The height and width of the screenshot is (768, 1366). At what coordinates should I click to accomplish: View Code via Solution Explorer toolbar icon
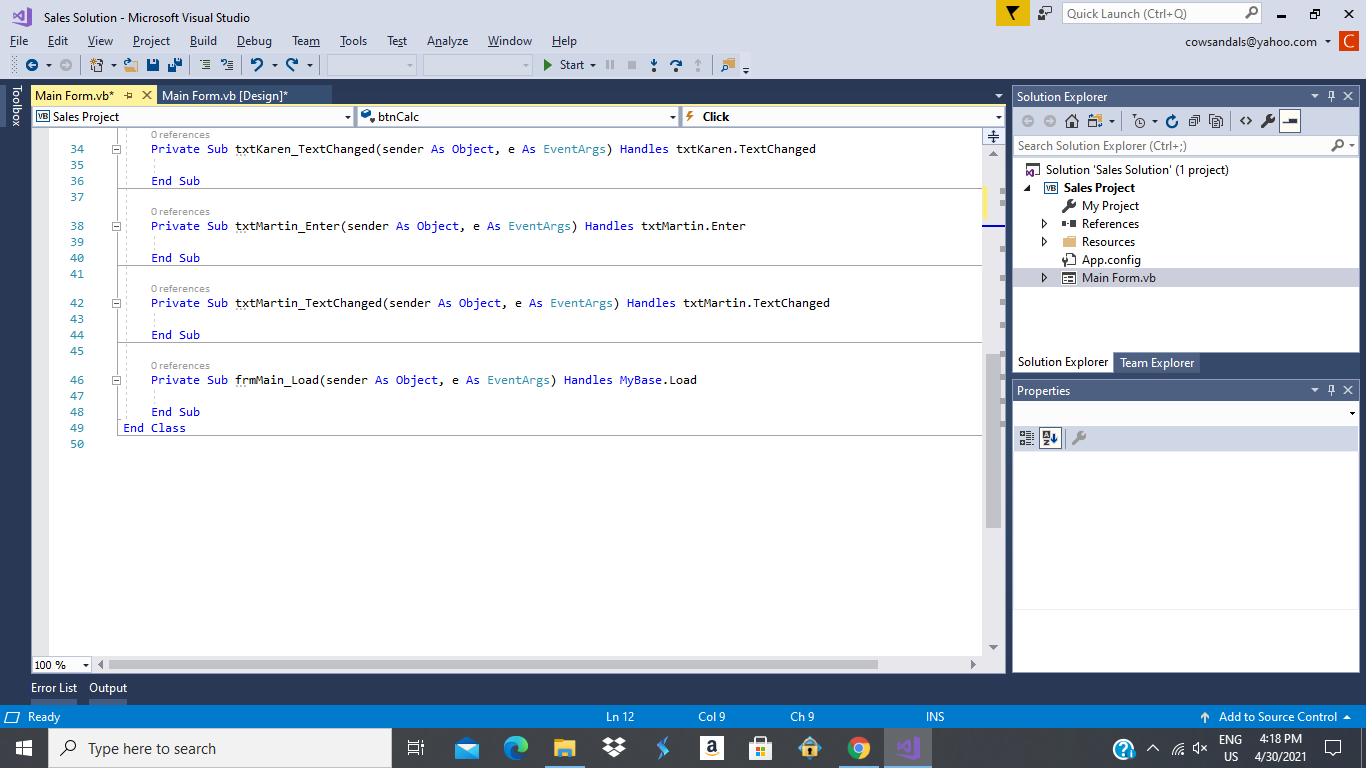[x=1245, y=121]
